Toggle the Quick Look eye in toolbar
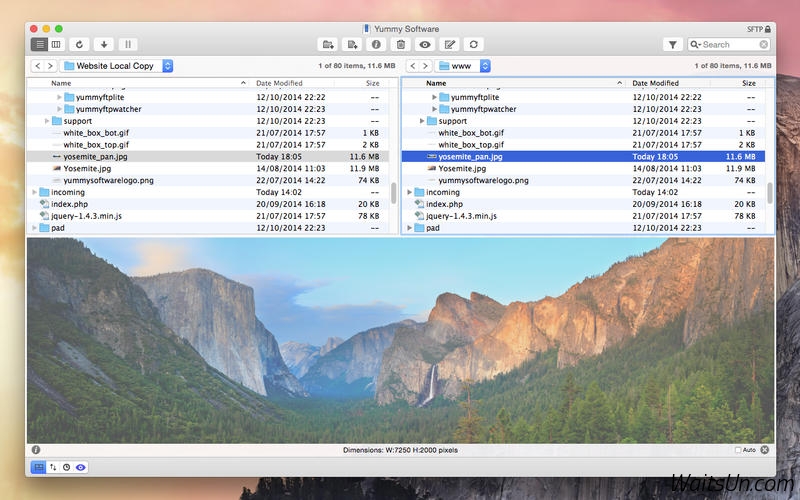Viewport: 800px width, 500px height. tap(425, 44)
